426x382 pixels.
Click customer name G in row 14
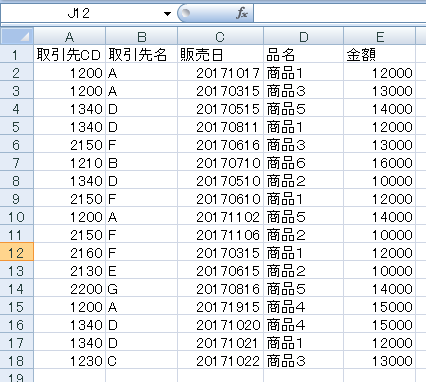tap(142, 289)
